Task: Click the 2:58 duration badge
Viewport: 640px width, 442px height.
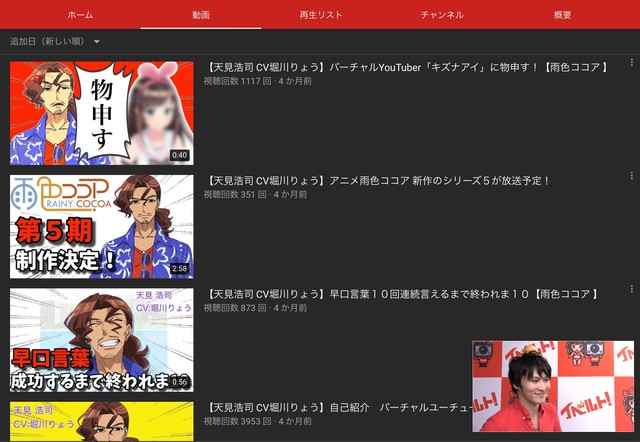Action: click(x=180, y=269)
